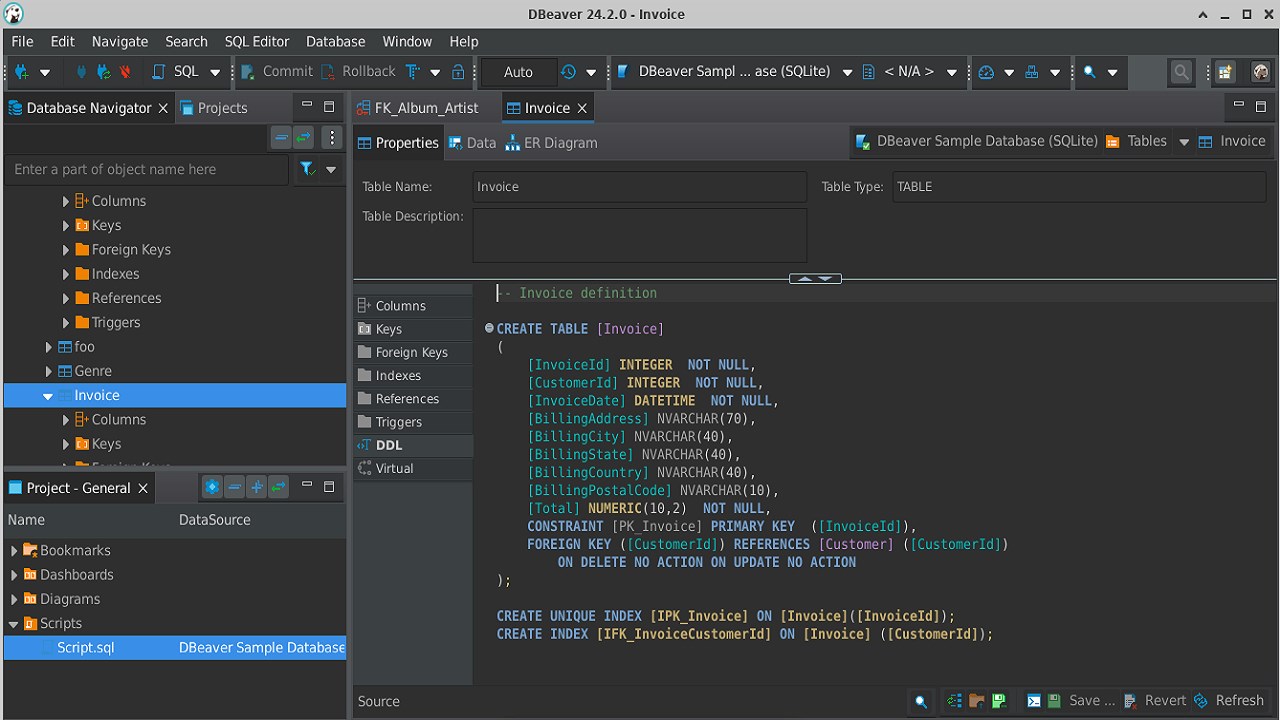1280x720 pixels.
Task: Toggle Link with Editor in Project panel
Action: point(279,488)
